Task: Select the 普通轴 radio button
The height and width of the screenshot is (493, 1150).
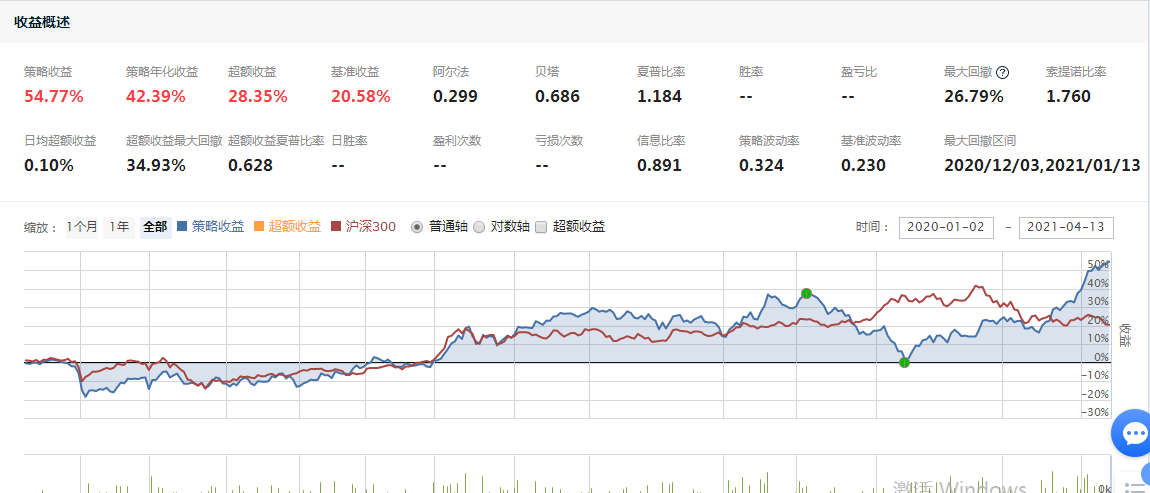Action: tap(418, 227)
